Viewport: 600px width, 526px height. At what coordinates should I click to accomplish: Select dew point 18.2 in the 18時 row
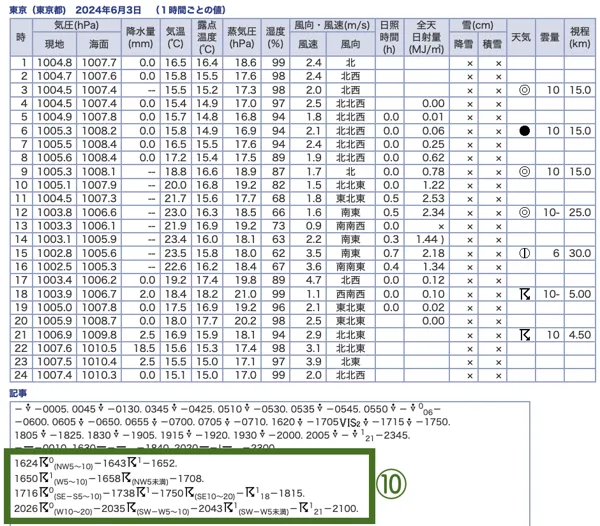pos(207,294)
